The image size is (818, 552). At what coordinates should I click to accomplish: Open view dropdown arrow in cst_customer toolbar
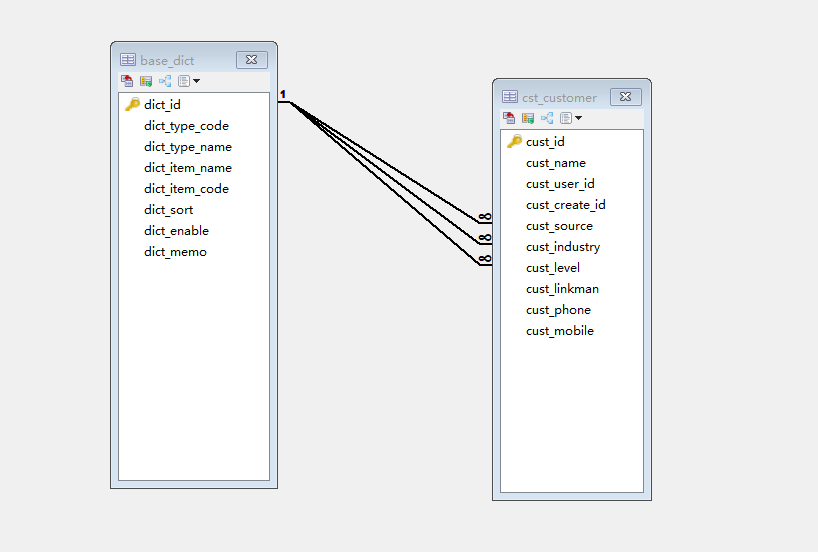(x=578, y=118)
